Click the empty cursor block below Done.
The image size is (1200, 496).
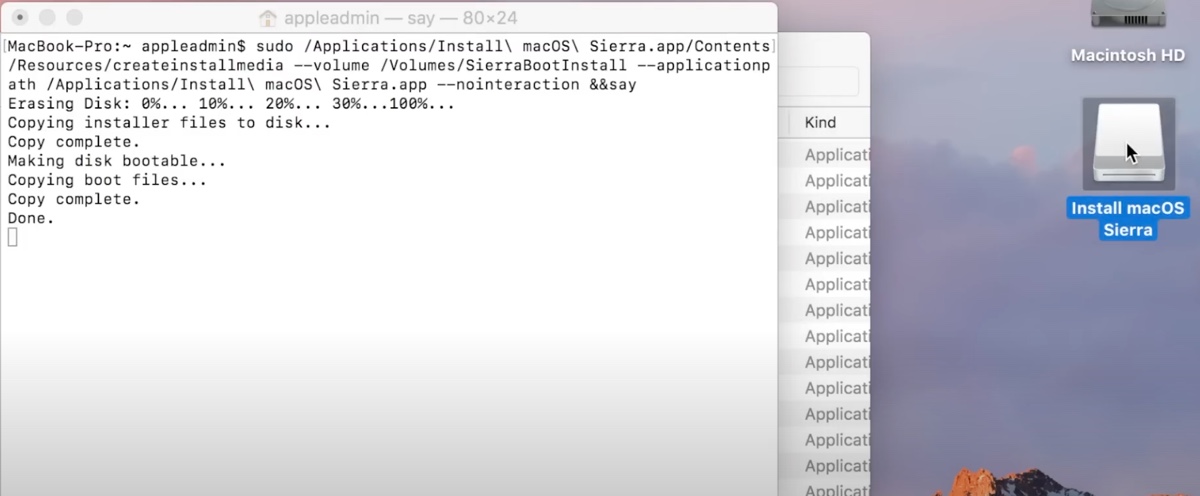pos(12,237)
